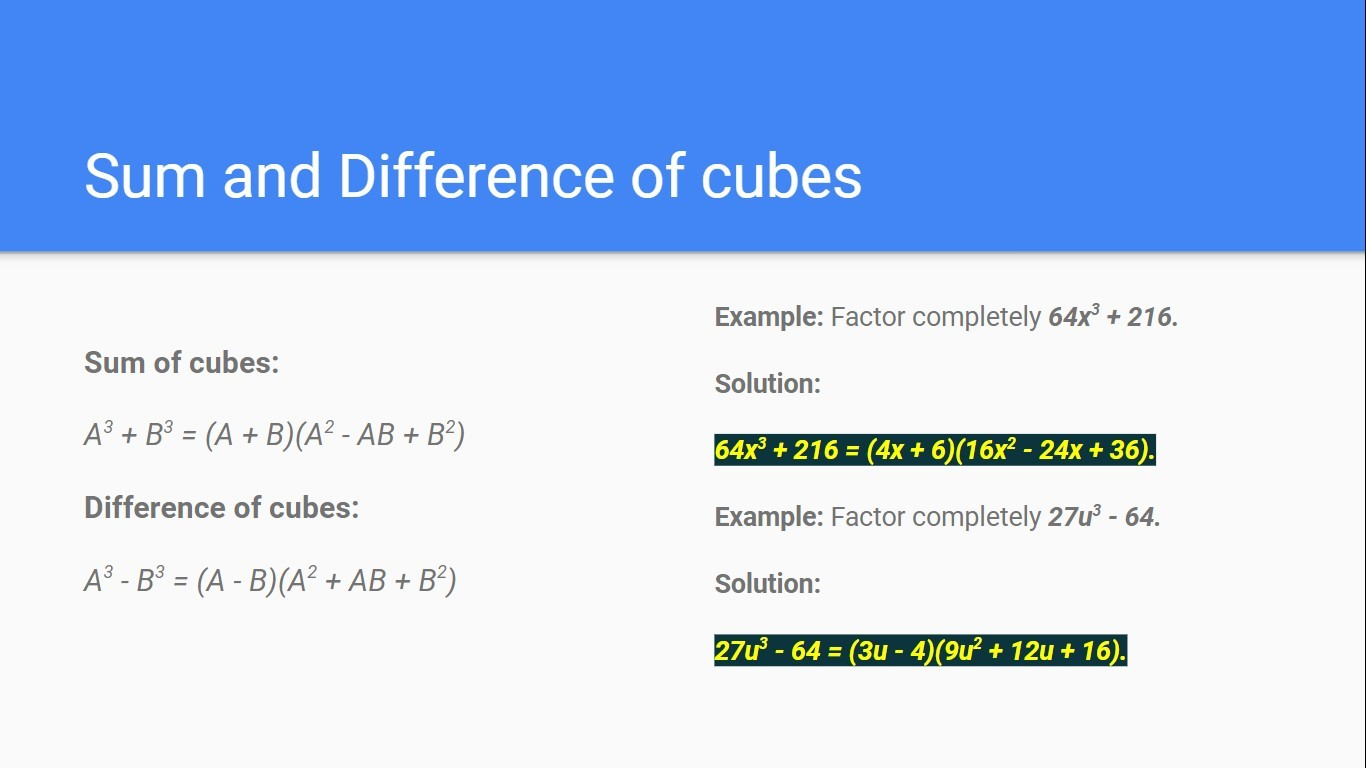Viewport: 1366px width, 768px height.
Task: Click the second 'Solution:' label
Action: pos(768,583)
